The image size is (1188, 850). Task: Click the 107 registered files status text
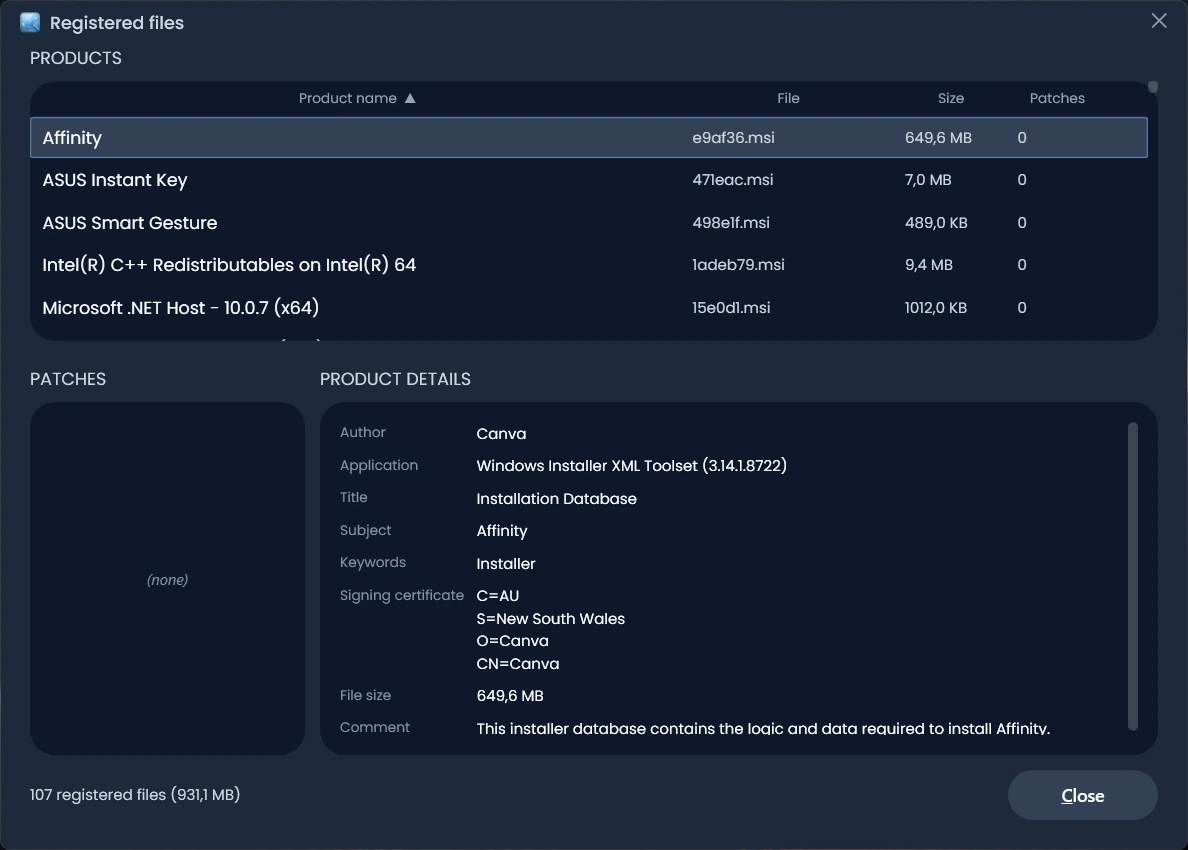click(135, 795)
